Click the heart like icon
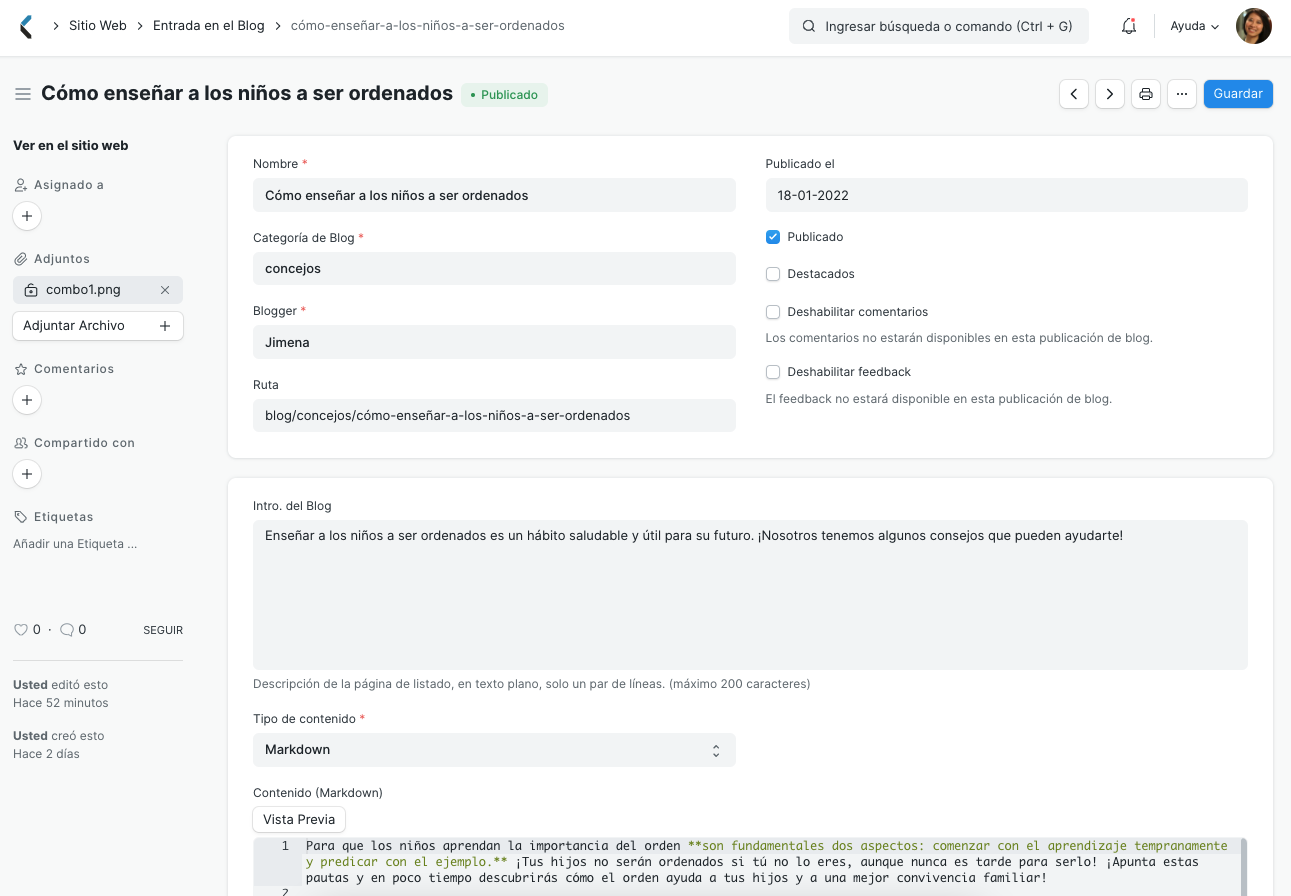This screenshot has height=896, width=1291. tap(20, 630)
